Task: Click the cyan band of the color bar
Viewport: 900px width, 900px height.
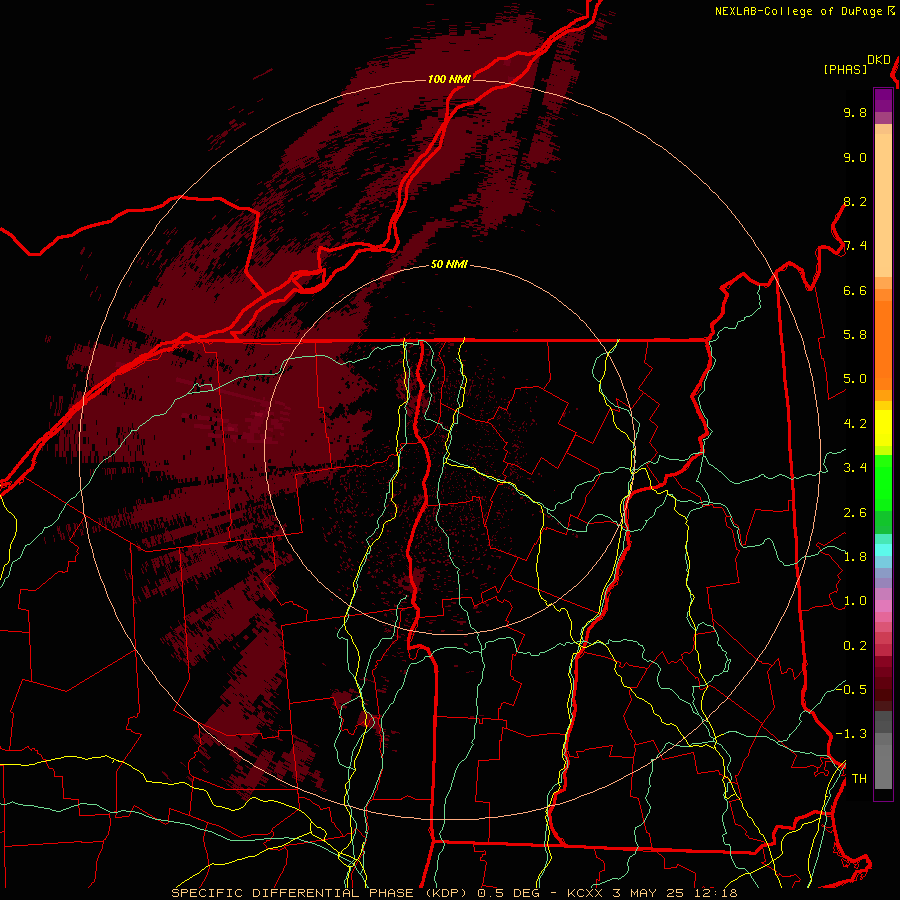Action: [883, 550]
